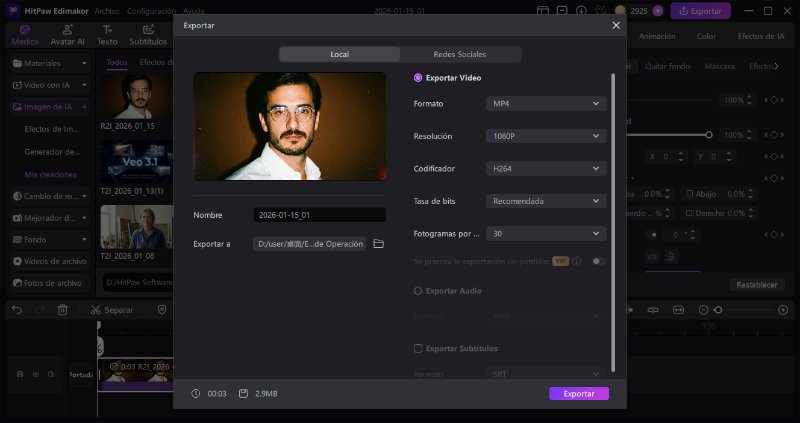Open Mis creaciones in sidebar
Image resolution: width=800 pixels, height=423 pixels.
pyautogui.click(x=51, y=175)
